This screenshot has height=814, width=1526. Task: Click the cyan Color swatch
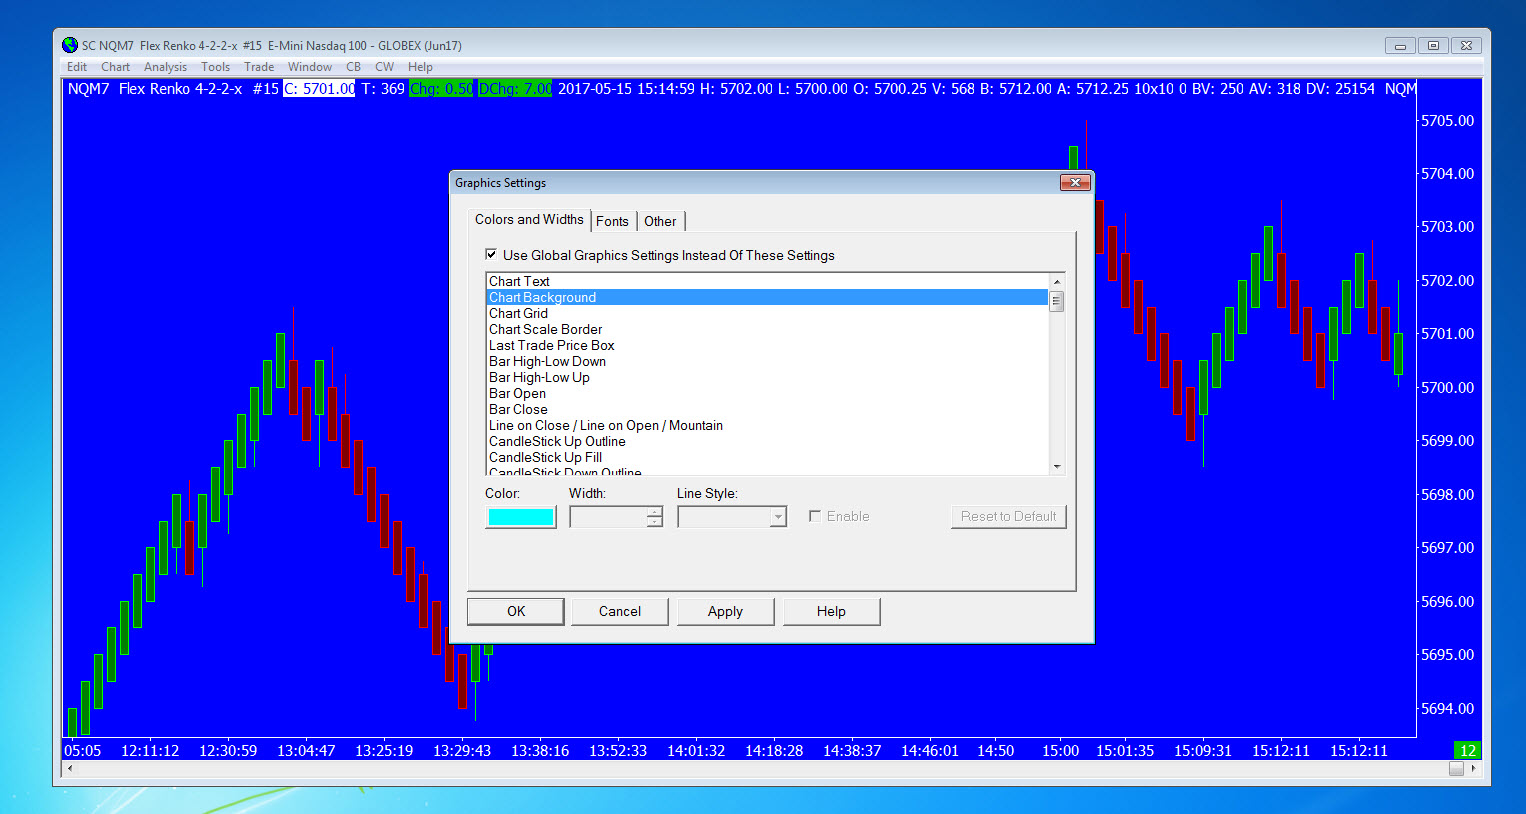[x=520, y=517]
